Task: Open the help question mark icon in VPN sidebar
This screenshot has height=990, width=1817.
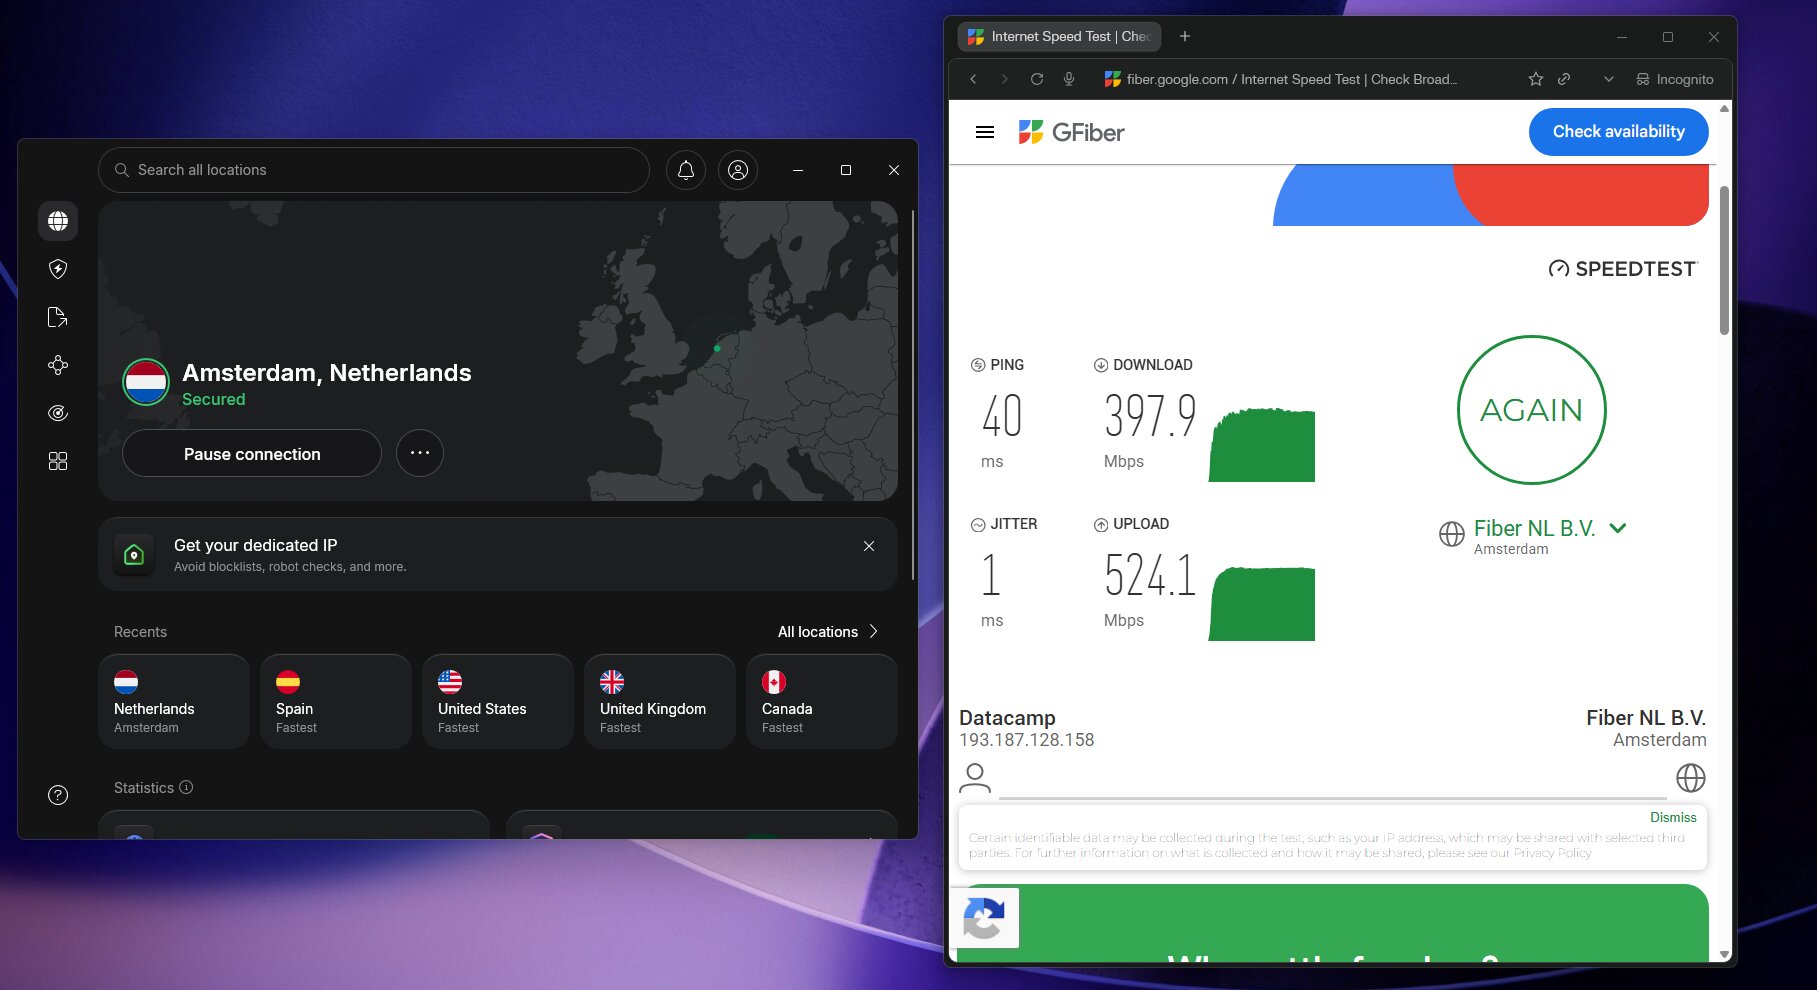Action: (x=58, y=795)
